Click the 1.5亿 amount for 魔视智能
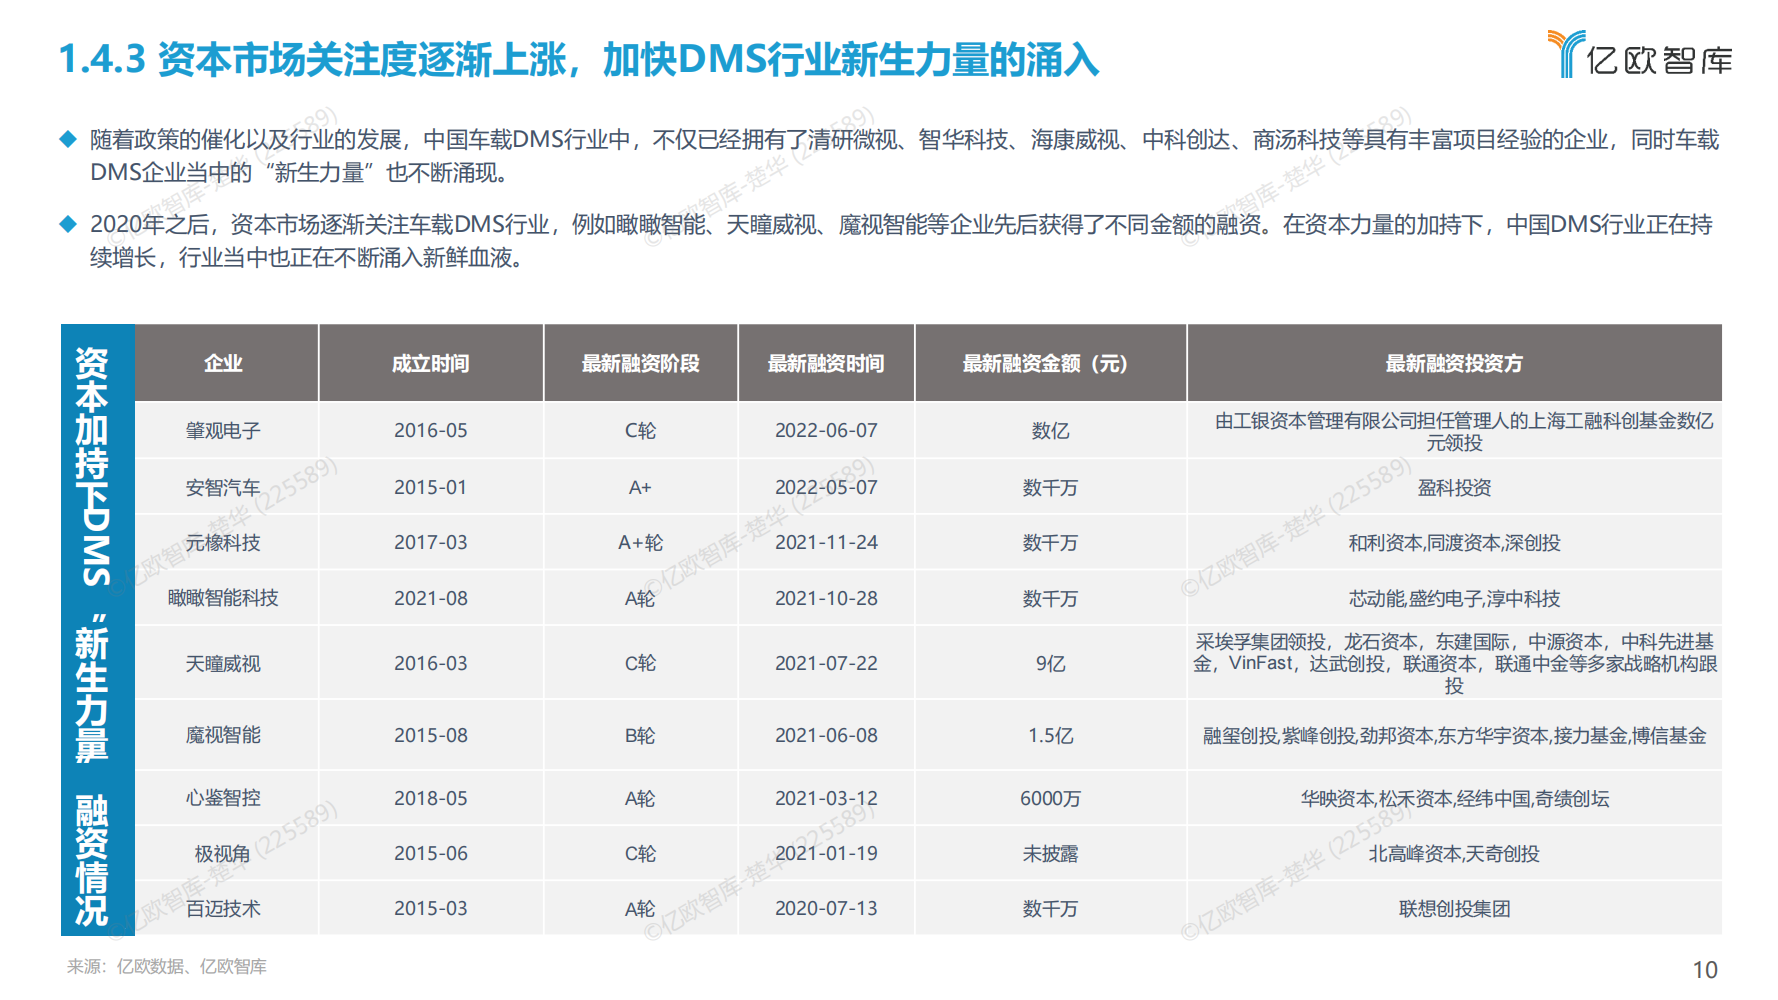This screenshot has width=1778, height=1000. coord(1050,735)
